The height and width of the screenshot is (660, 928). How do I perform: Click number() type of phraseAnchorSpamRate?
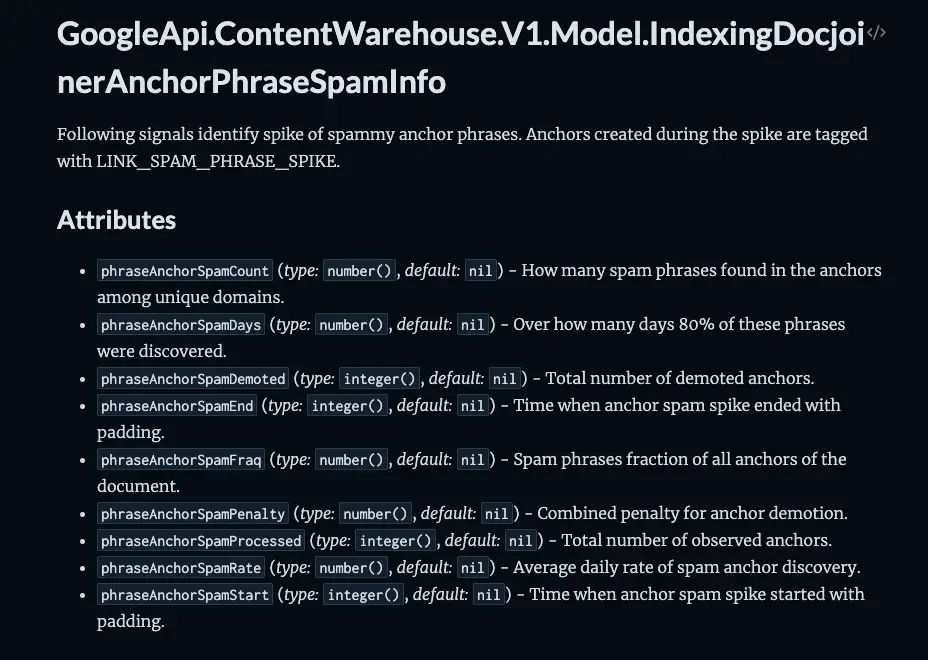pos(352,568)
